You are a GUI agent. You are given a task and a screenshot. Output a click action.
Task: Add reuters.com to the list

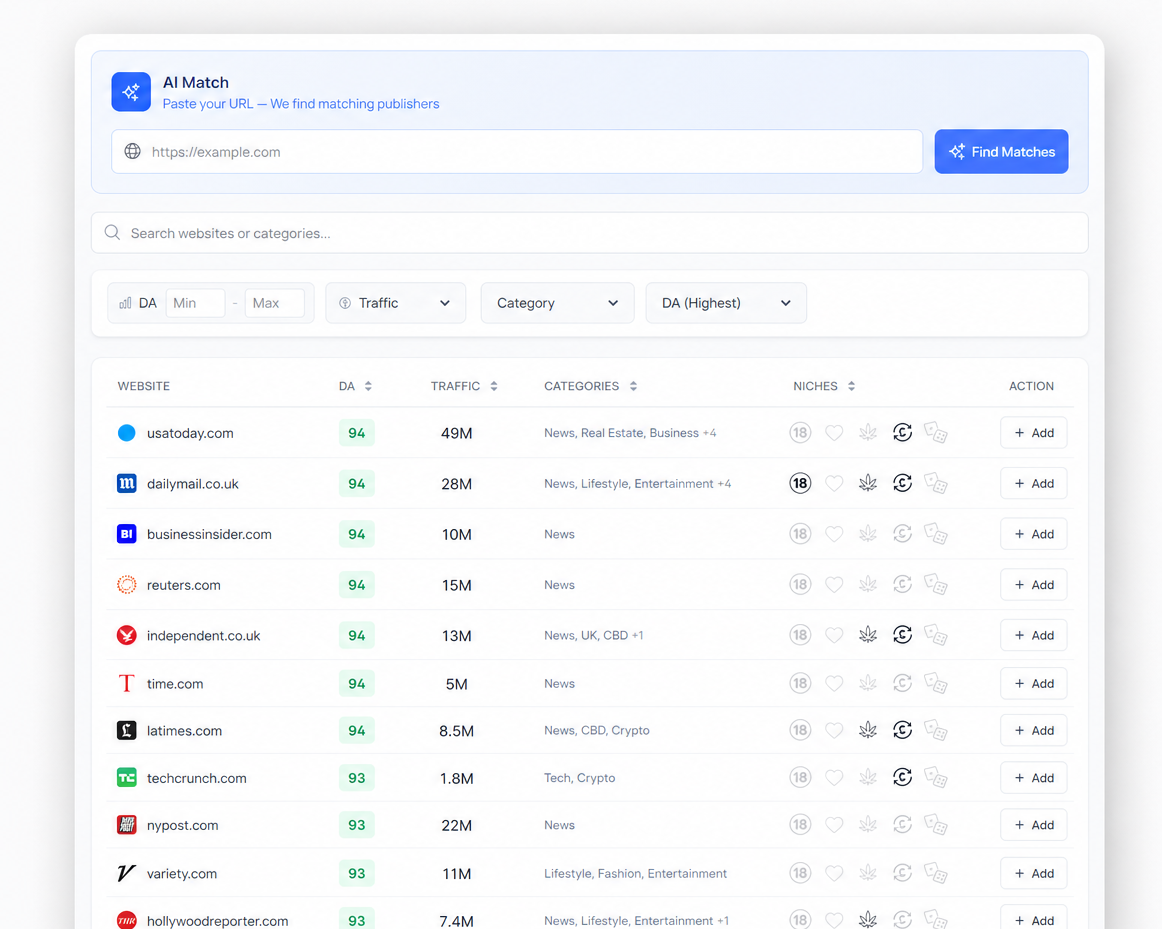point(1034,585)
